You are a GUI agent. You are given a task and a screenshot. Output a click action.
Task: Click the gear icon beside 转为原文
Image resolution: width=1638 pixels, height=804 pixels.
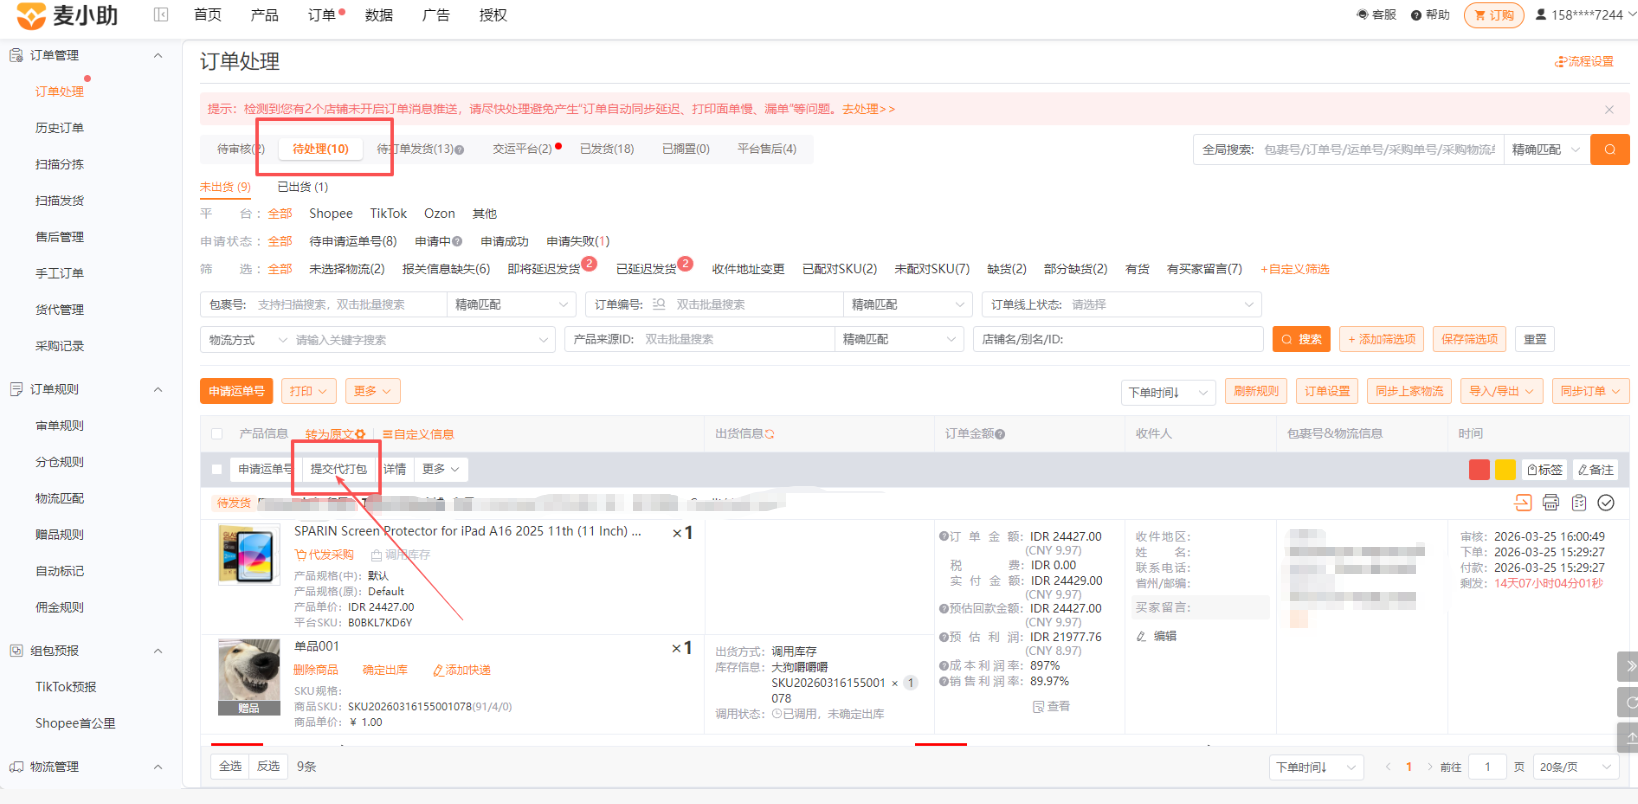pyautogui.click(x=360, y=434)
